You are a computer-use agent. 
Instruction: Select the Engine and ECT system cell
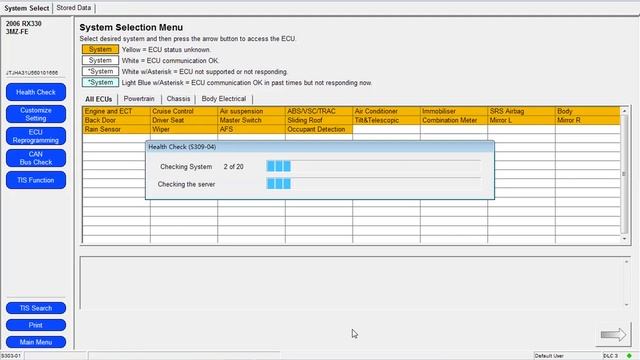[x=116, y=111]
